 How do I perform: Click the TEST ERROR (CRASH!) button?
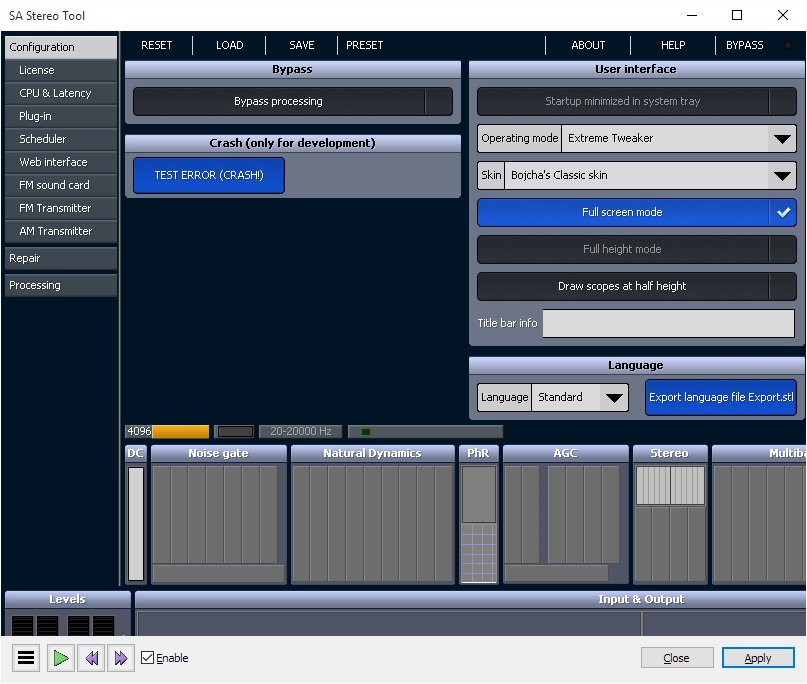click(x=209, y=176)
